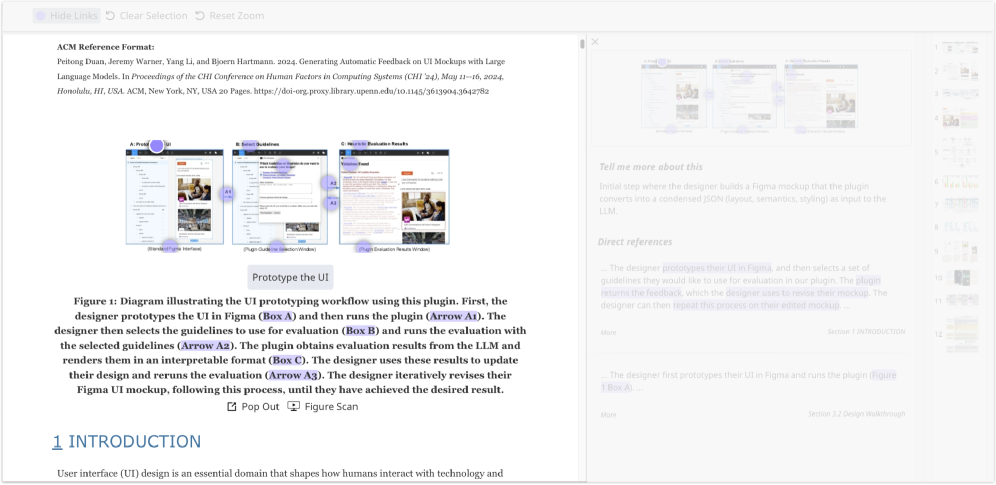Open page 4 thumbnail in sidebar
996x485 pixels.
click(x=955, y=118)
